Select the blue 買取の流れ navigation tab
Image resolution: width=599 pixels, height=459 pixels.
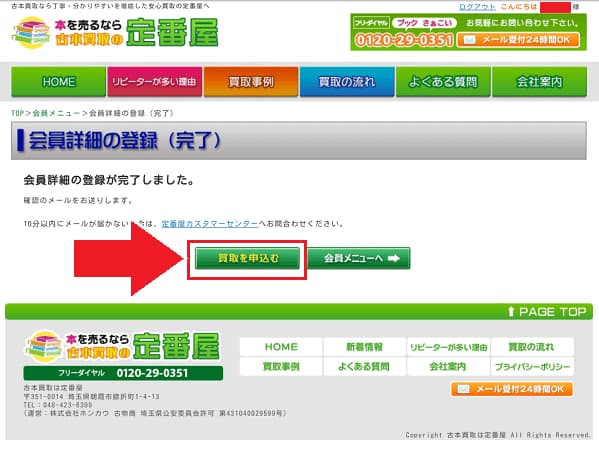(347, 81)
